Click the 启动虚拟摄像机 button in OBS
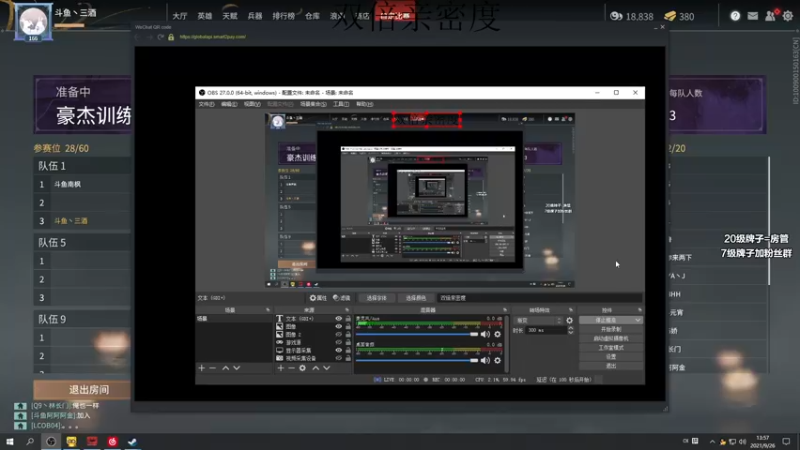Image resolution: width=800 pixels, height=450 pixels. [x=611, y=338]
